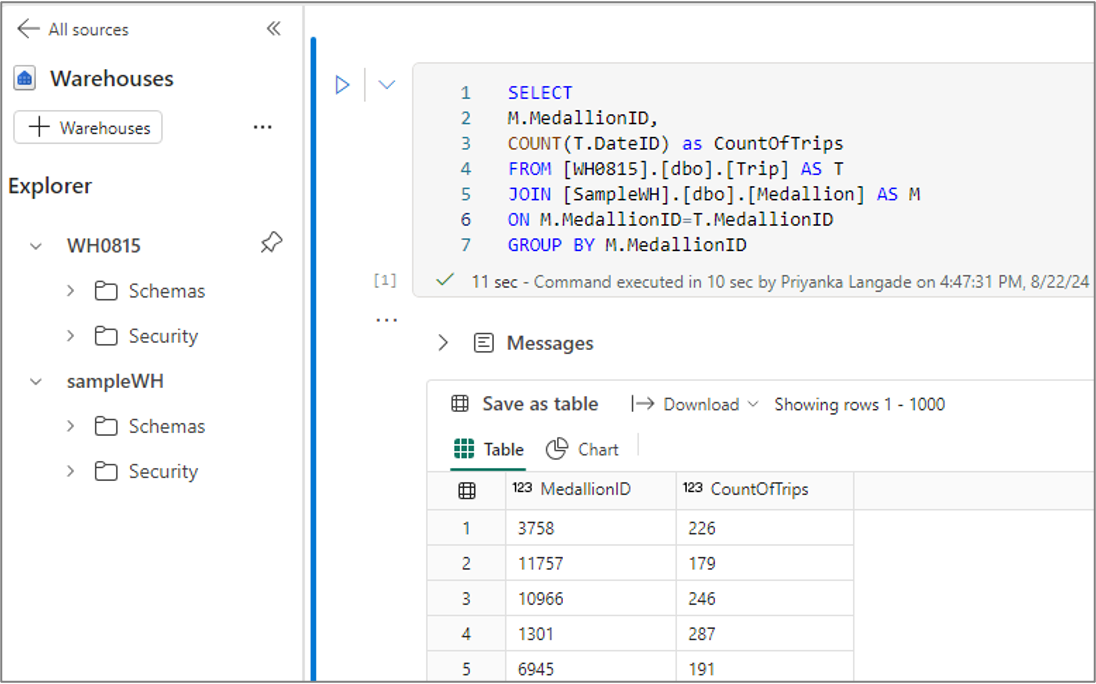1096x684 pixels.
Task: Click the All sources back arrow
Action: (x=28, y=29)
